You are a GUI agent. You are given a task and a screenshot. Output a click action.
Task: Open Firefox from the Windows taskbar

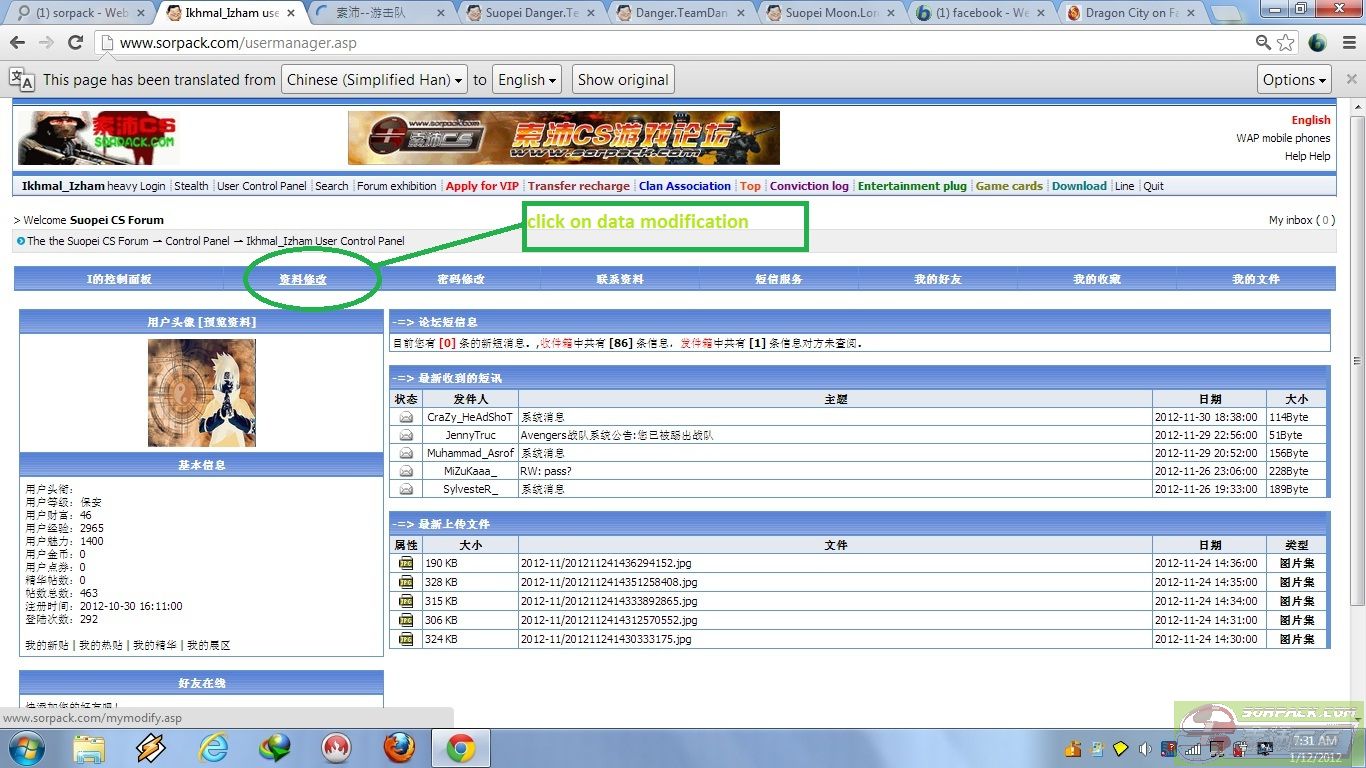(x=399, y=747)
